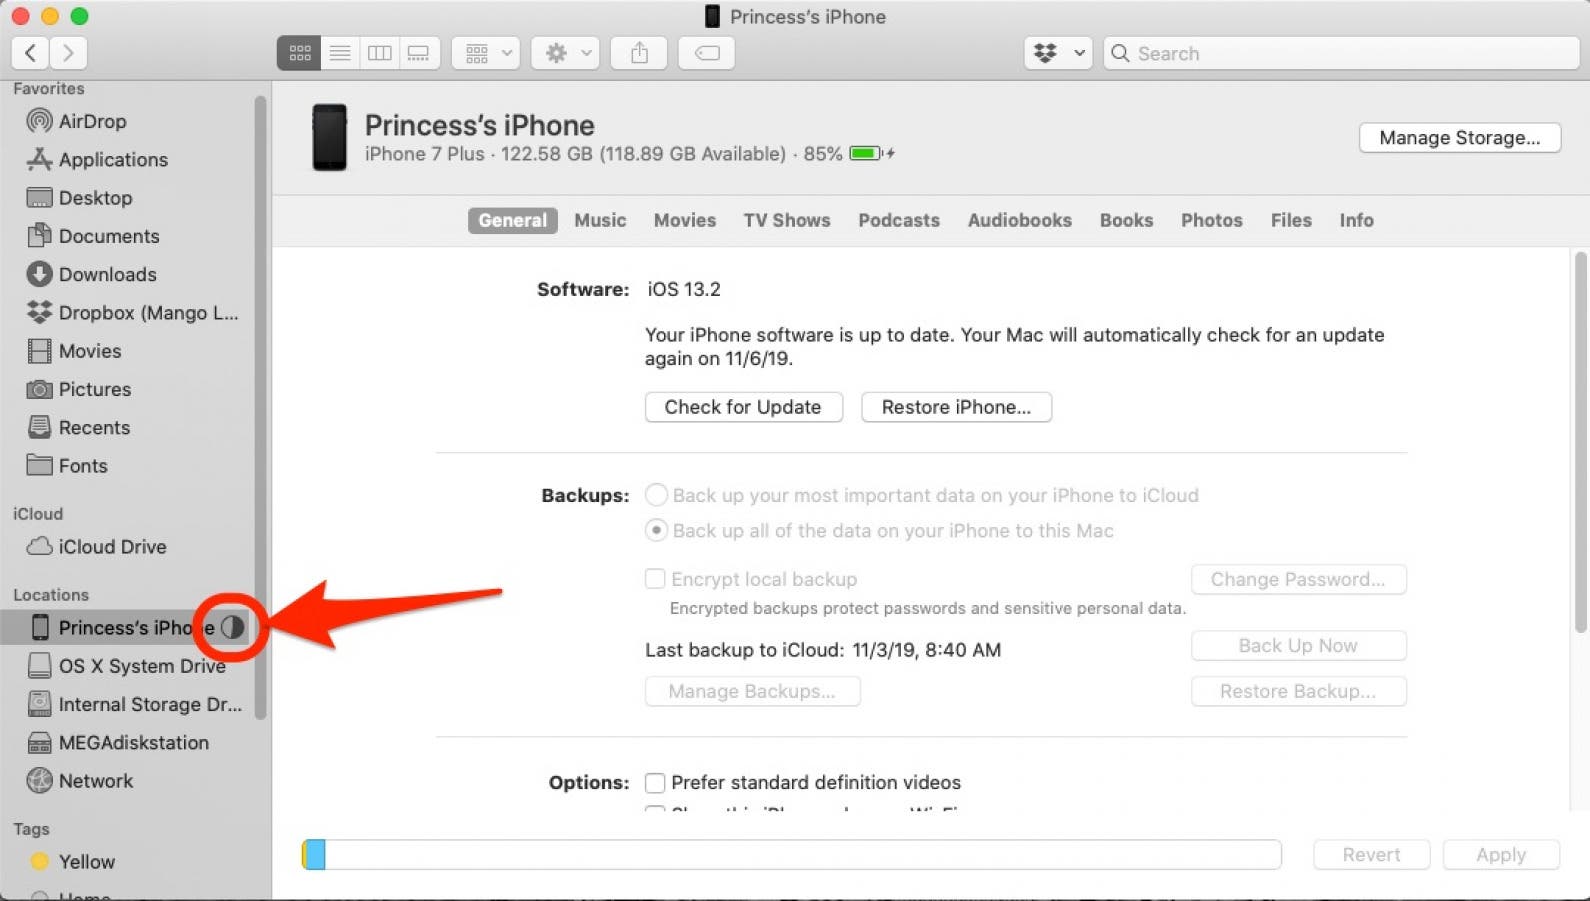Select the General tab
The image size is (1590, 901).
click(x=512, y=220)
